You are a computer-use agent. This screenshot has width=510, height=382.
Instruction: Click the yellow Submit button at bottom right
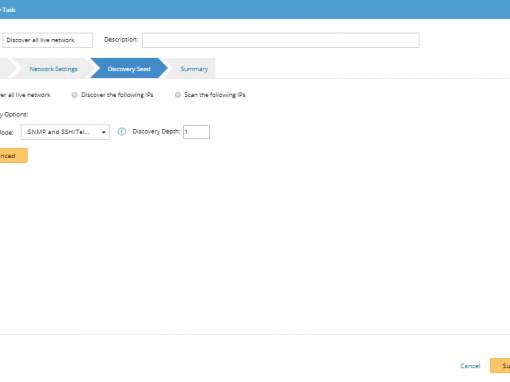tap(500, 366)
